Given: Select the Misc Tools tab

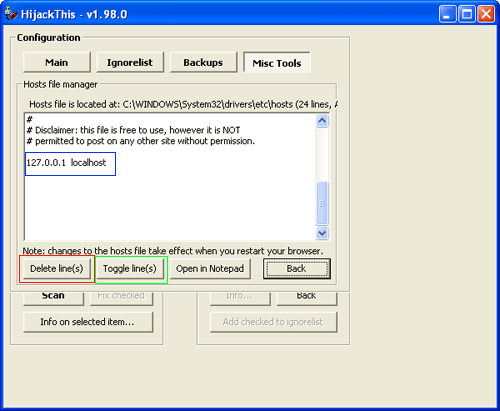Looking at the screenshot, I should tap(277, 62).
